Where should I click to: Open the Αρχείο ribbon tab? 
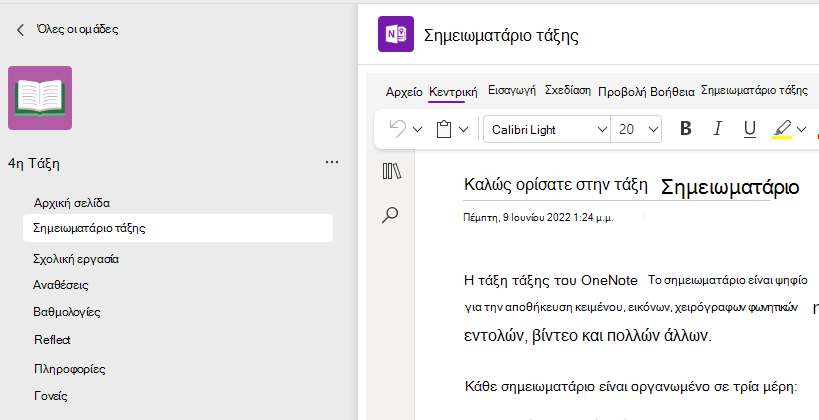pyautogui.click(x=404, y=92)
